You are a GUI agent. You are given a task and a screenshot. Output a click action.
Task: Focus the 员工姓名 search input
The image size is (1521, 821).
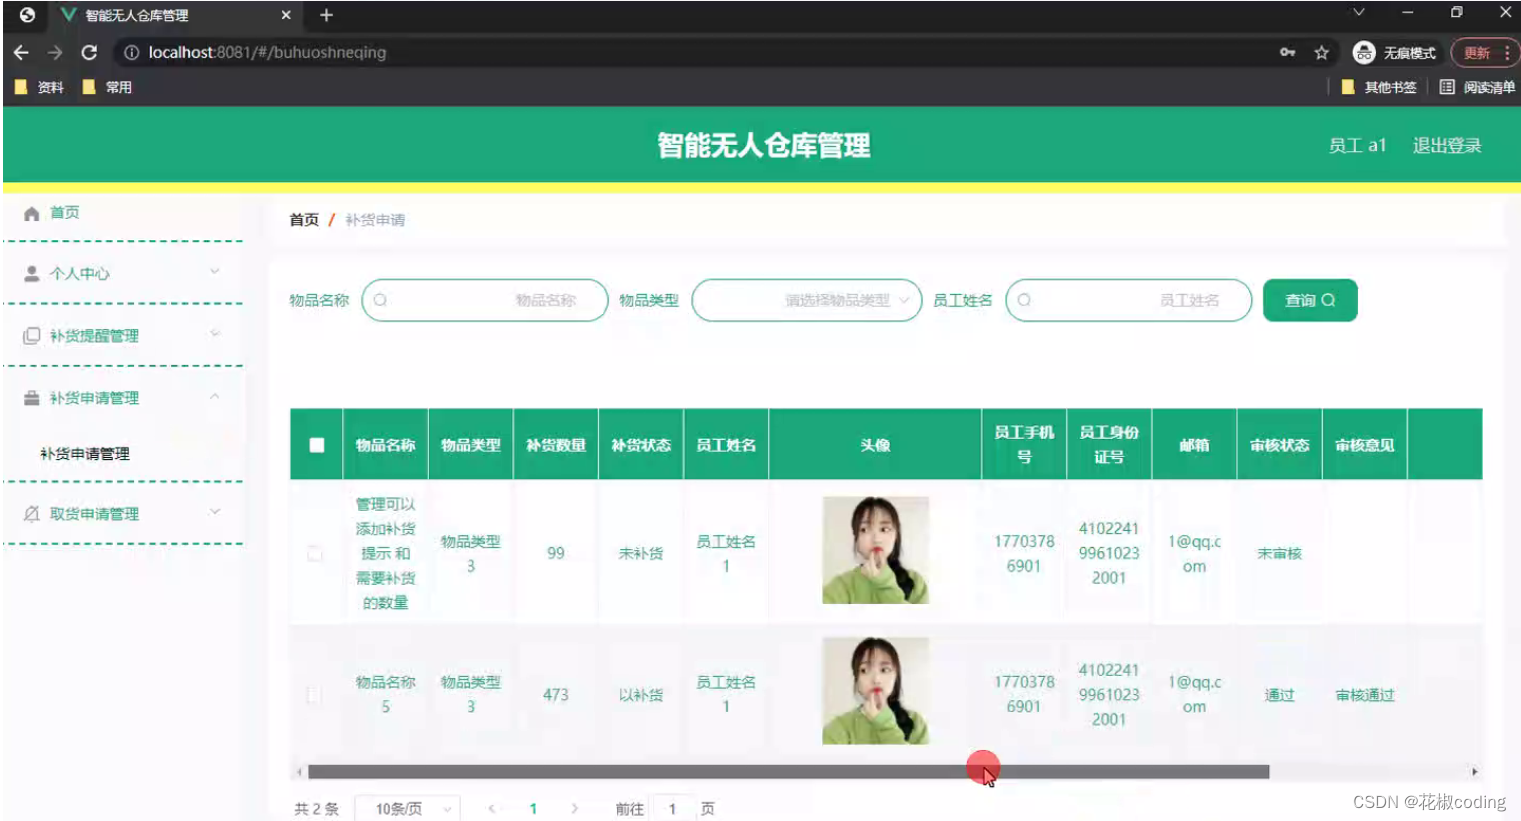1129,300
